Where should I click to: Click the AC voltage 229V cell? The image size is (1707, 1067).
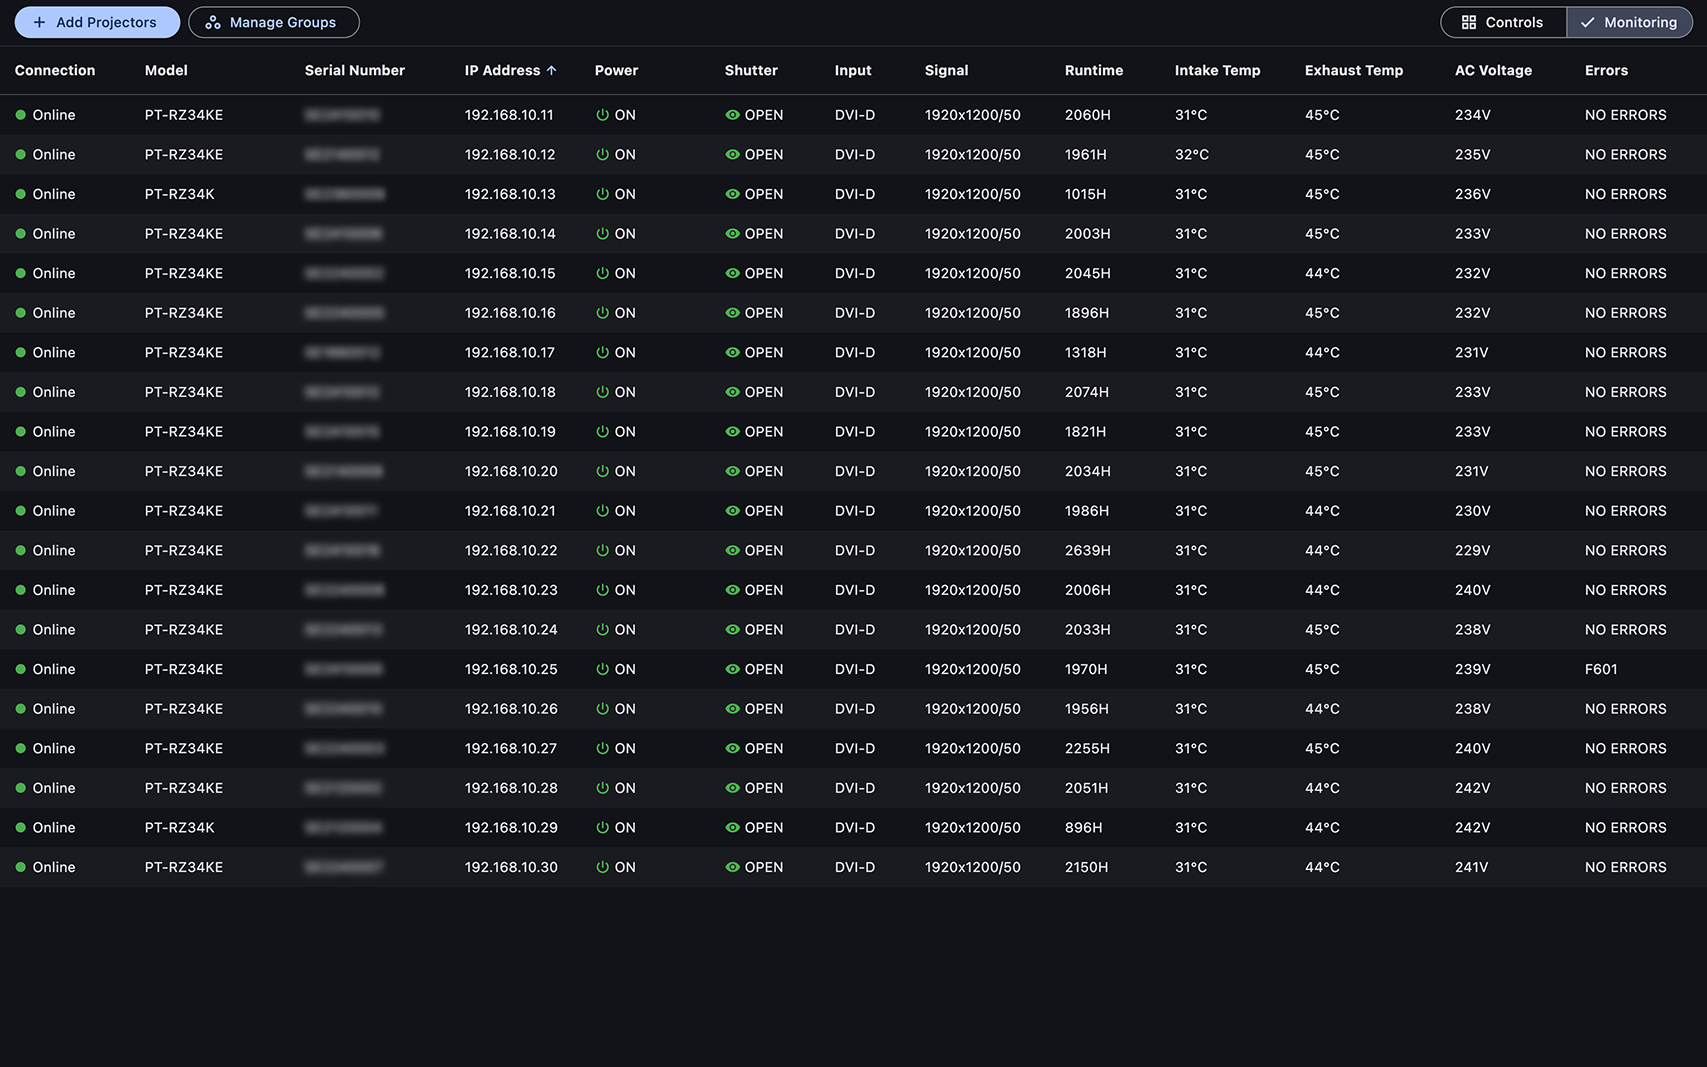(x=1473, y=550)
